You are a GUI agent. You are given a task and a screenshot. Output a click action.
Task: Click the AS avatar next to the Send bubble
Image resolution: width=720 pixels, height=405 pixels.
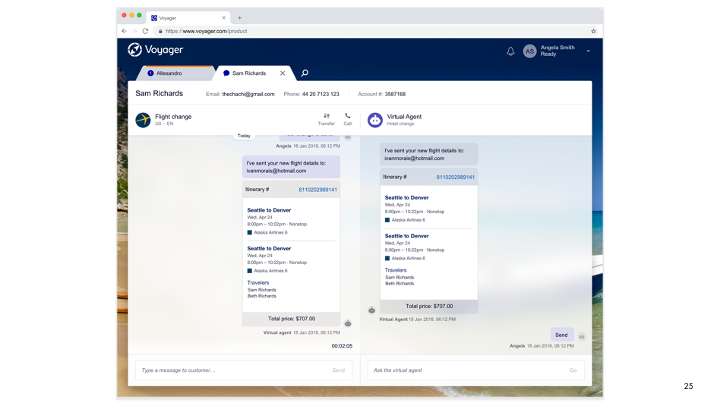(581, 337)
